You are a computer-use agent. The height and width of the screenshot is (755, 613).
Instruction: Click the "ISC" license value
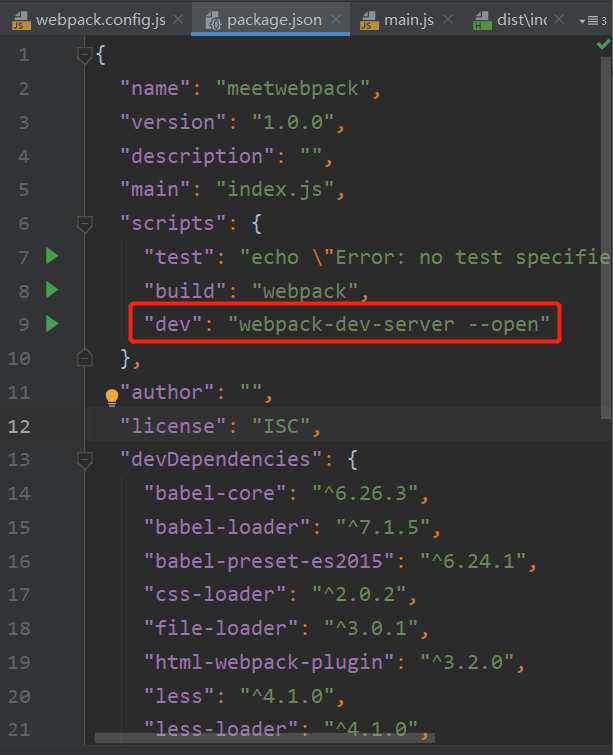coord(281,427)
